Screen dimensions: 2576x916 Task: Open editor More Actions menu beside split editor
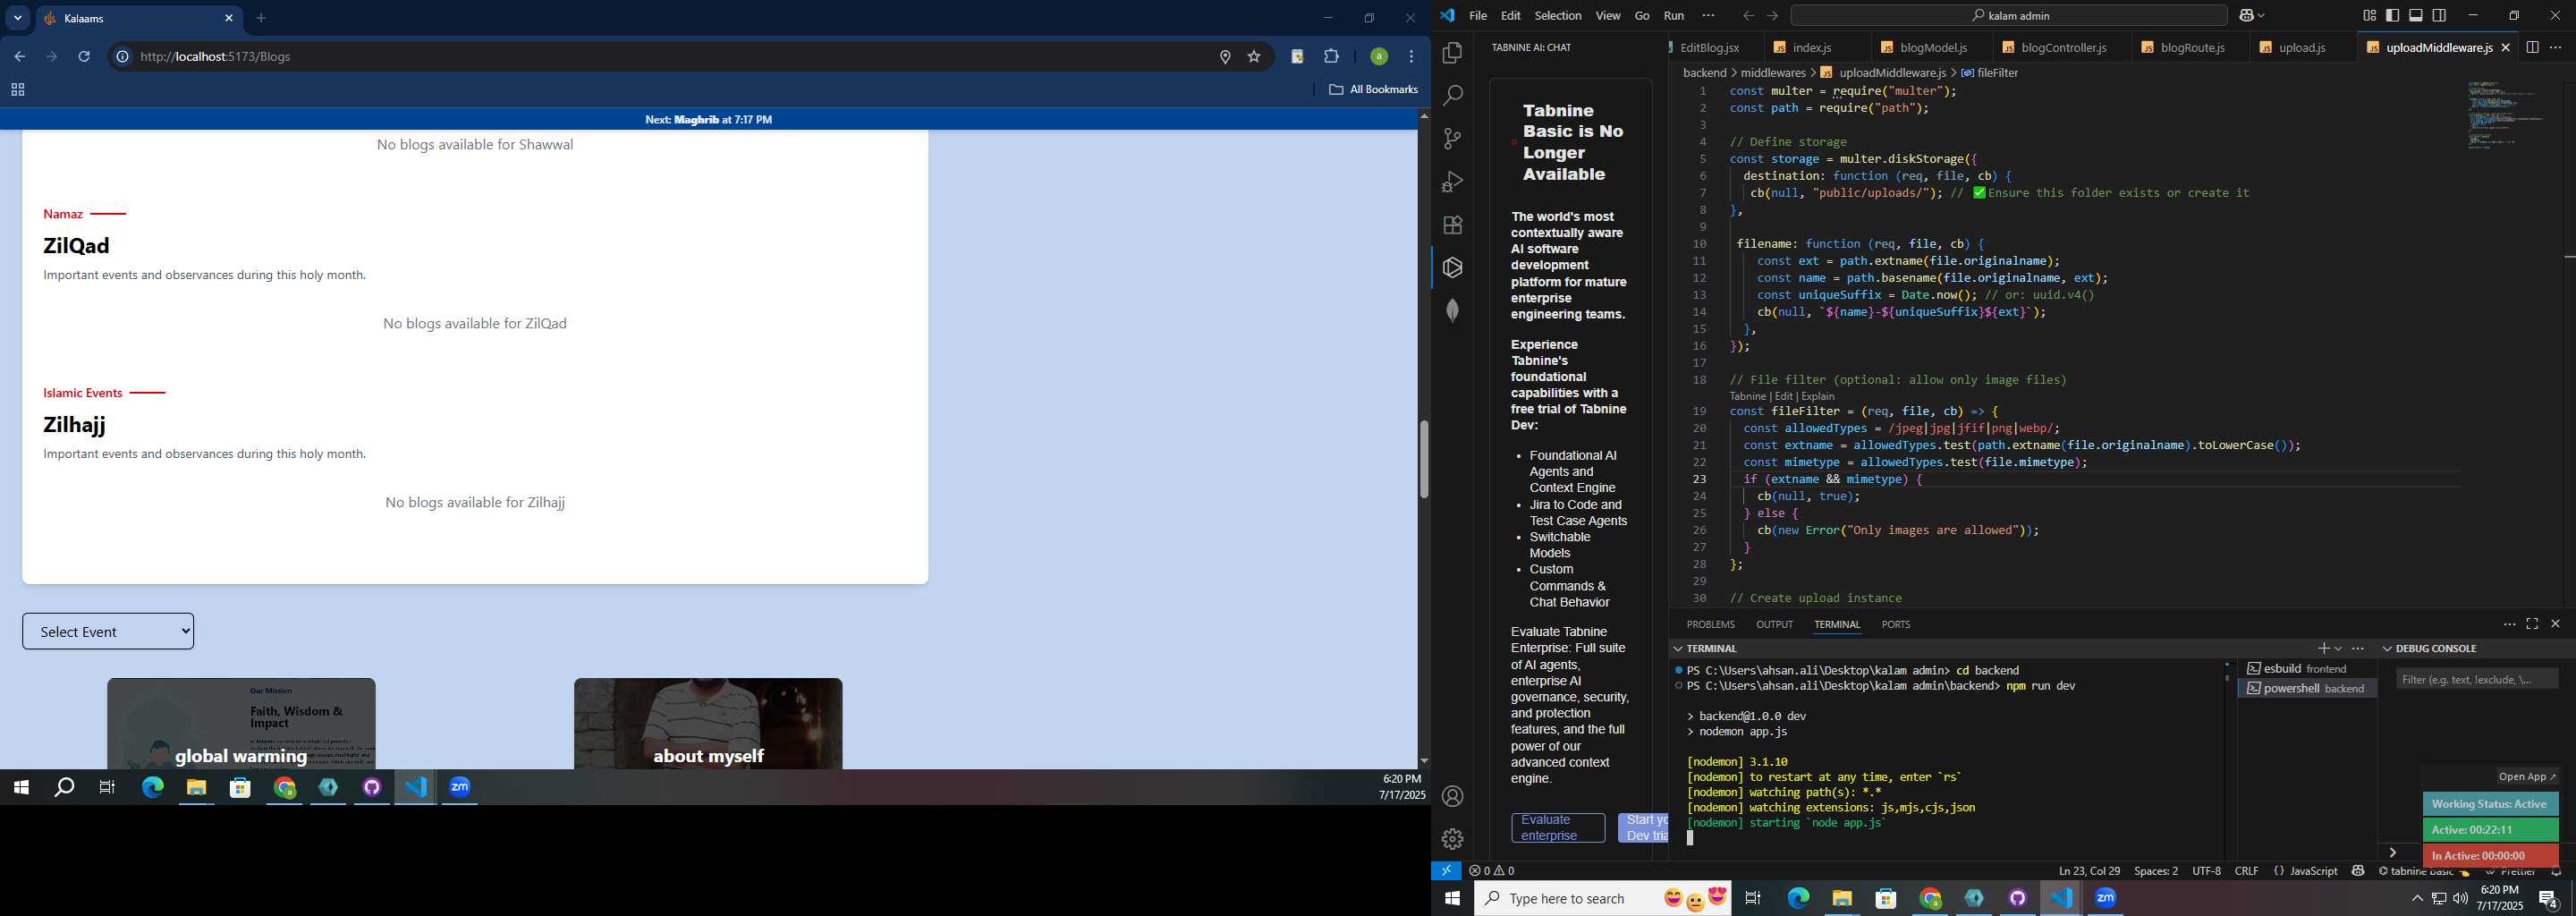point(2555,48)
